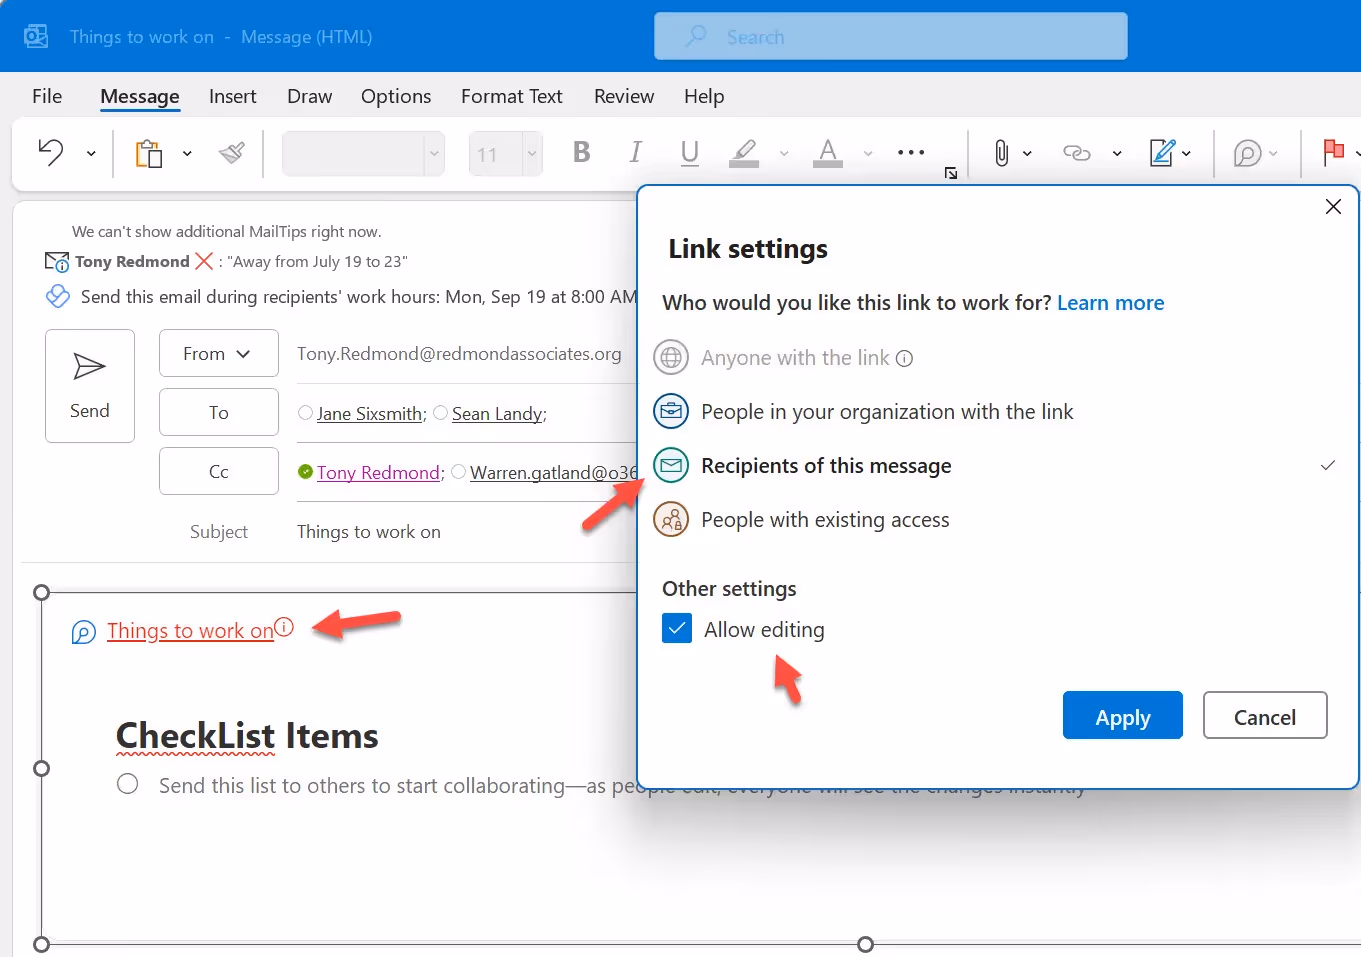Screen dimensions: 1361x957
Task: Uncheck the Allow editing checkbox
Action: (x=677, y=629)
